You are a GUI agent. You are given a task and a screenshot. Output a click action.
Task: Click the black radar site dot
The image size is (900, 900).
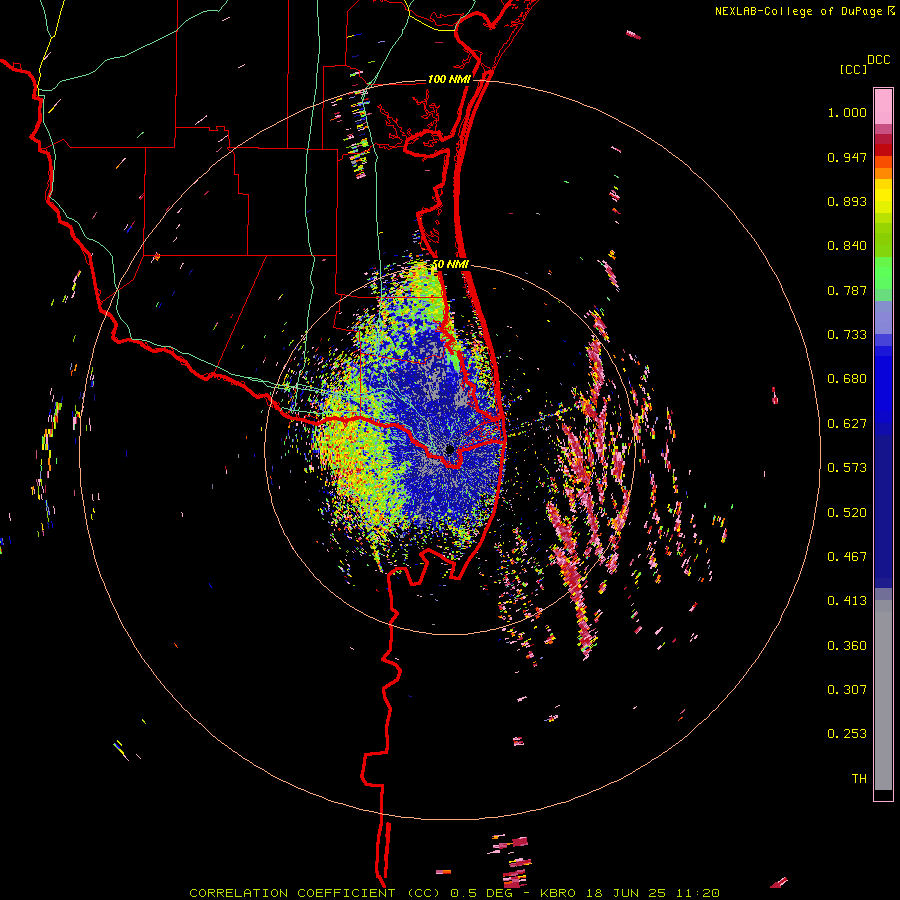point(450,450)
